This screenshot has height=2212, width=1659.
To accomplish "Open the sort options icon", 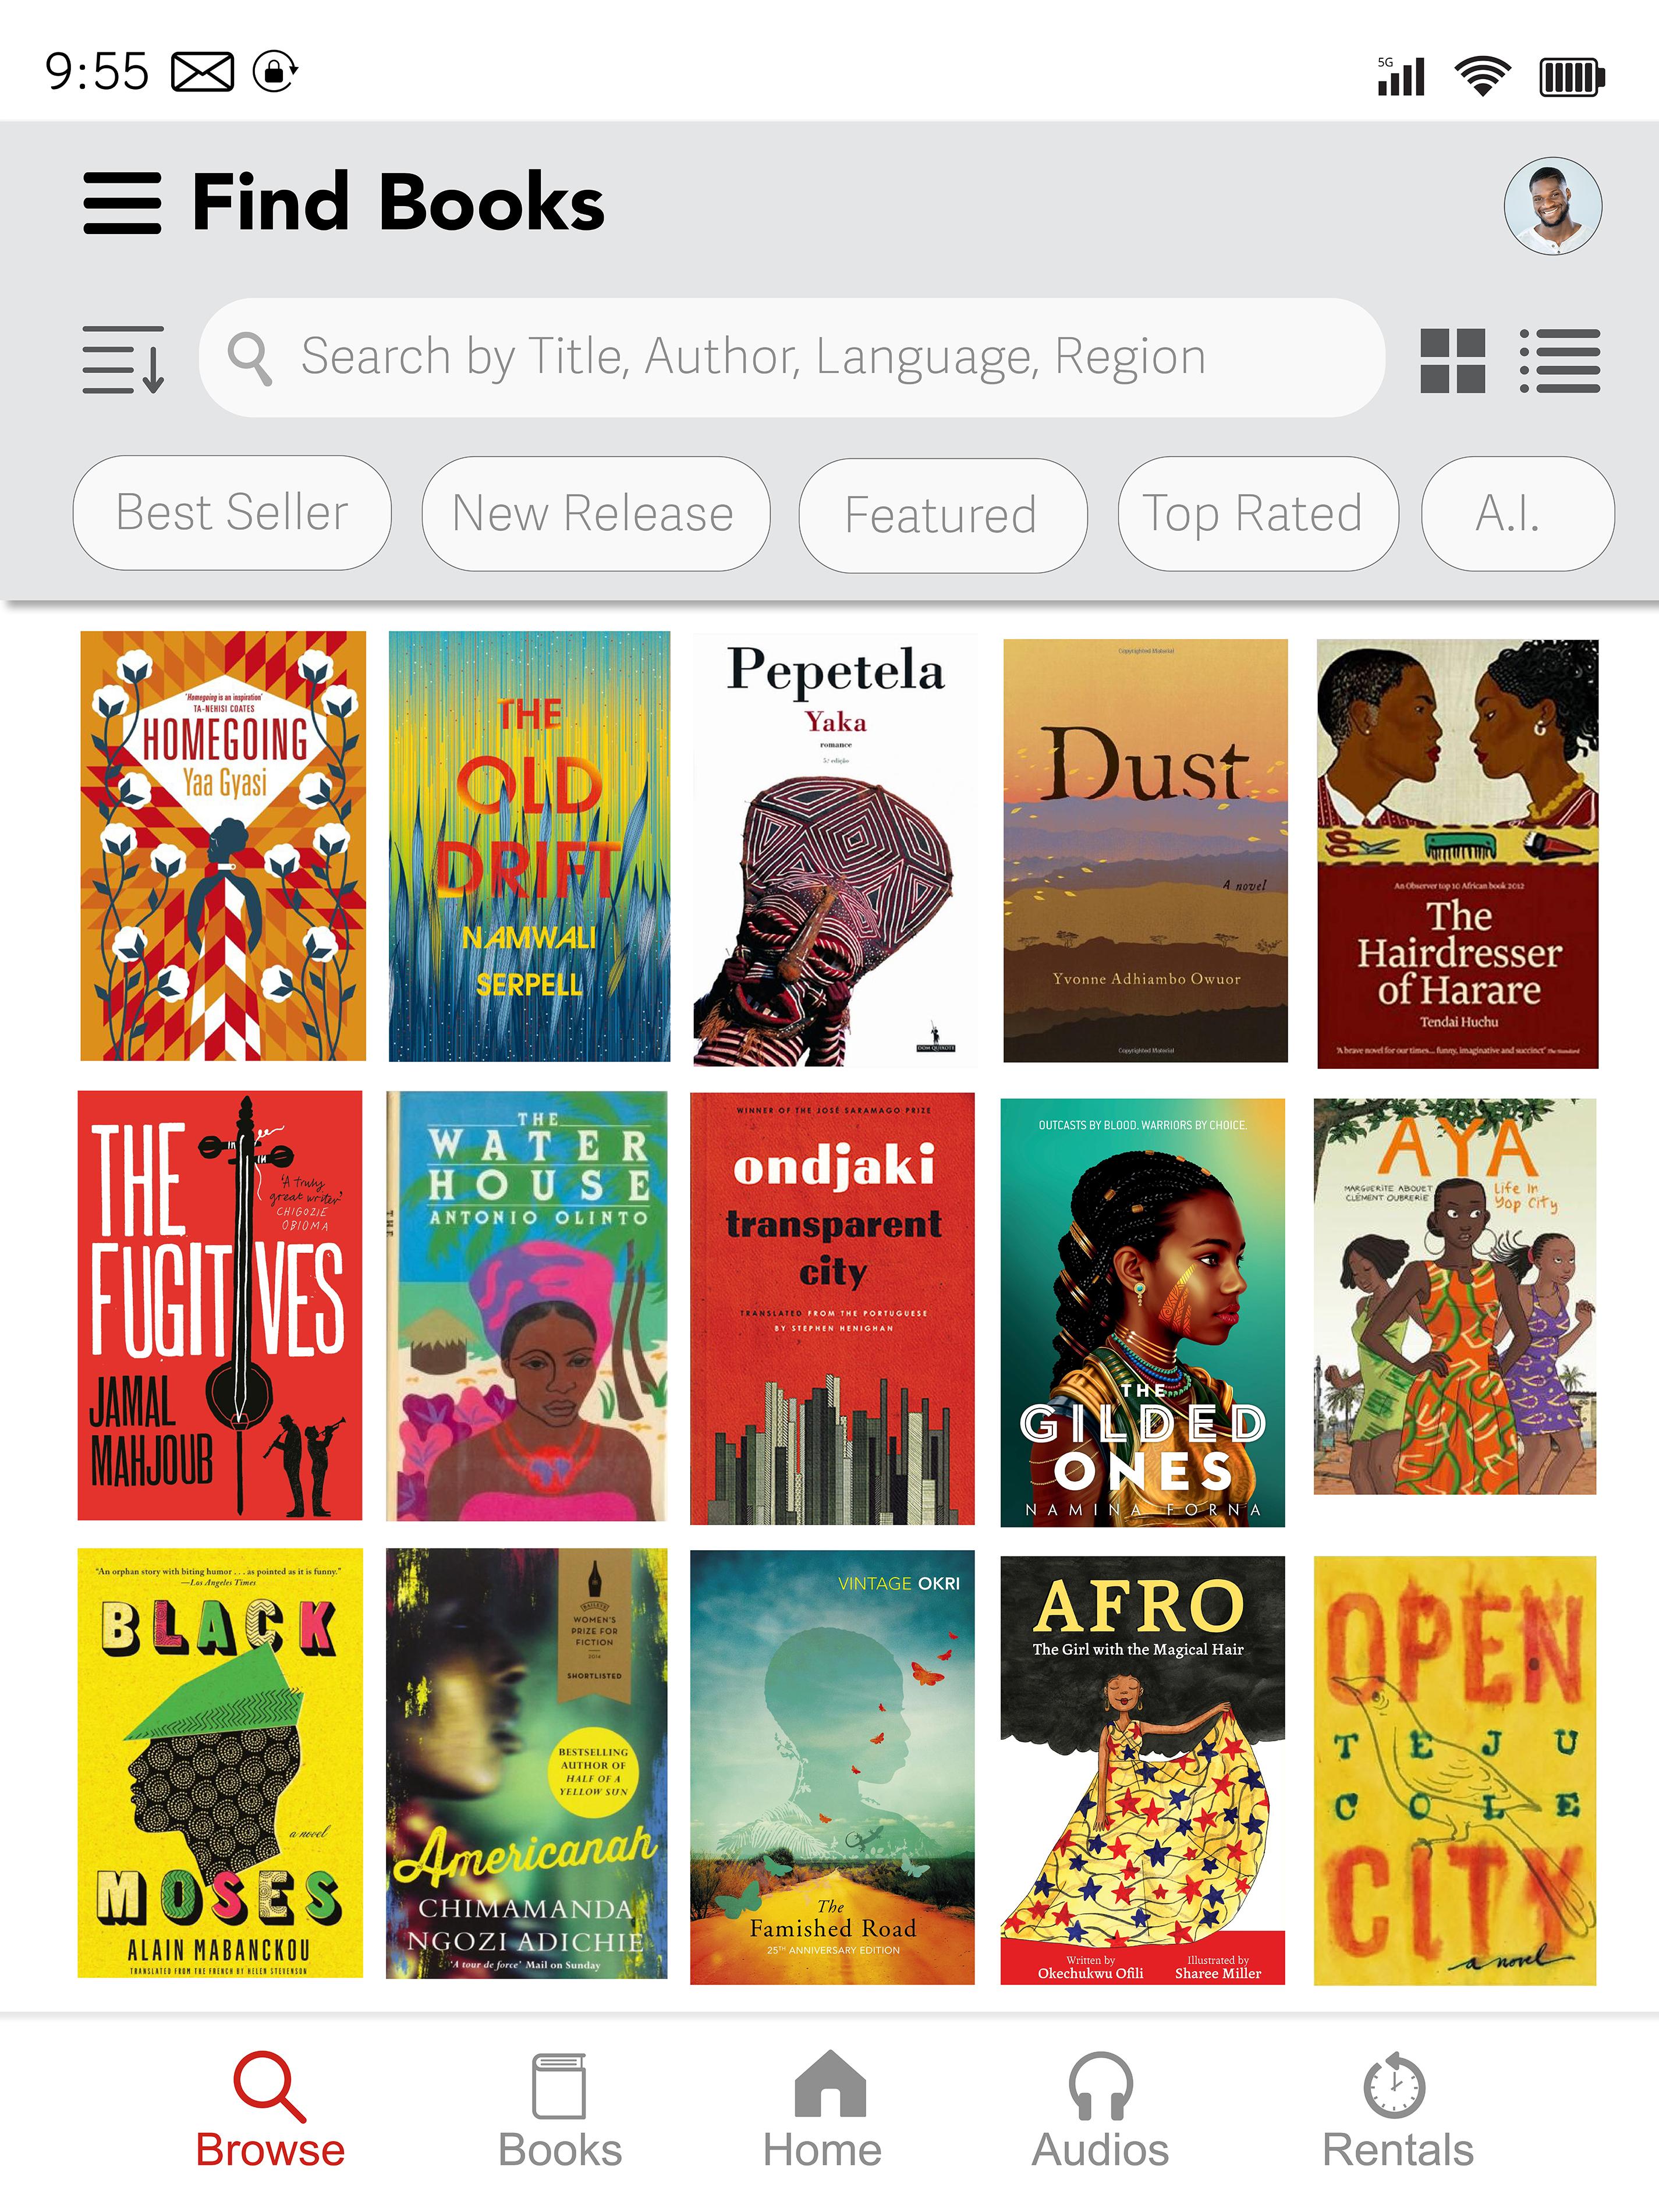I will [x=123, y=359].
